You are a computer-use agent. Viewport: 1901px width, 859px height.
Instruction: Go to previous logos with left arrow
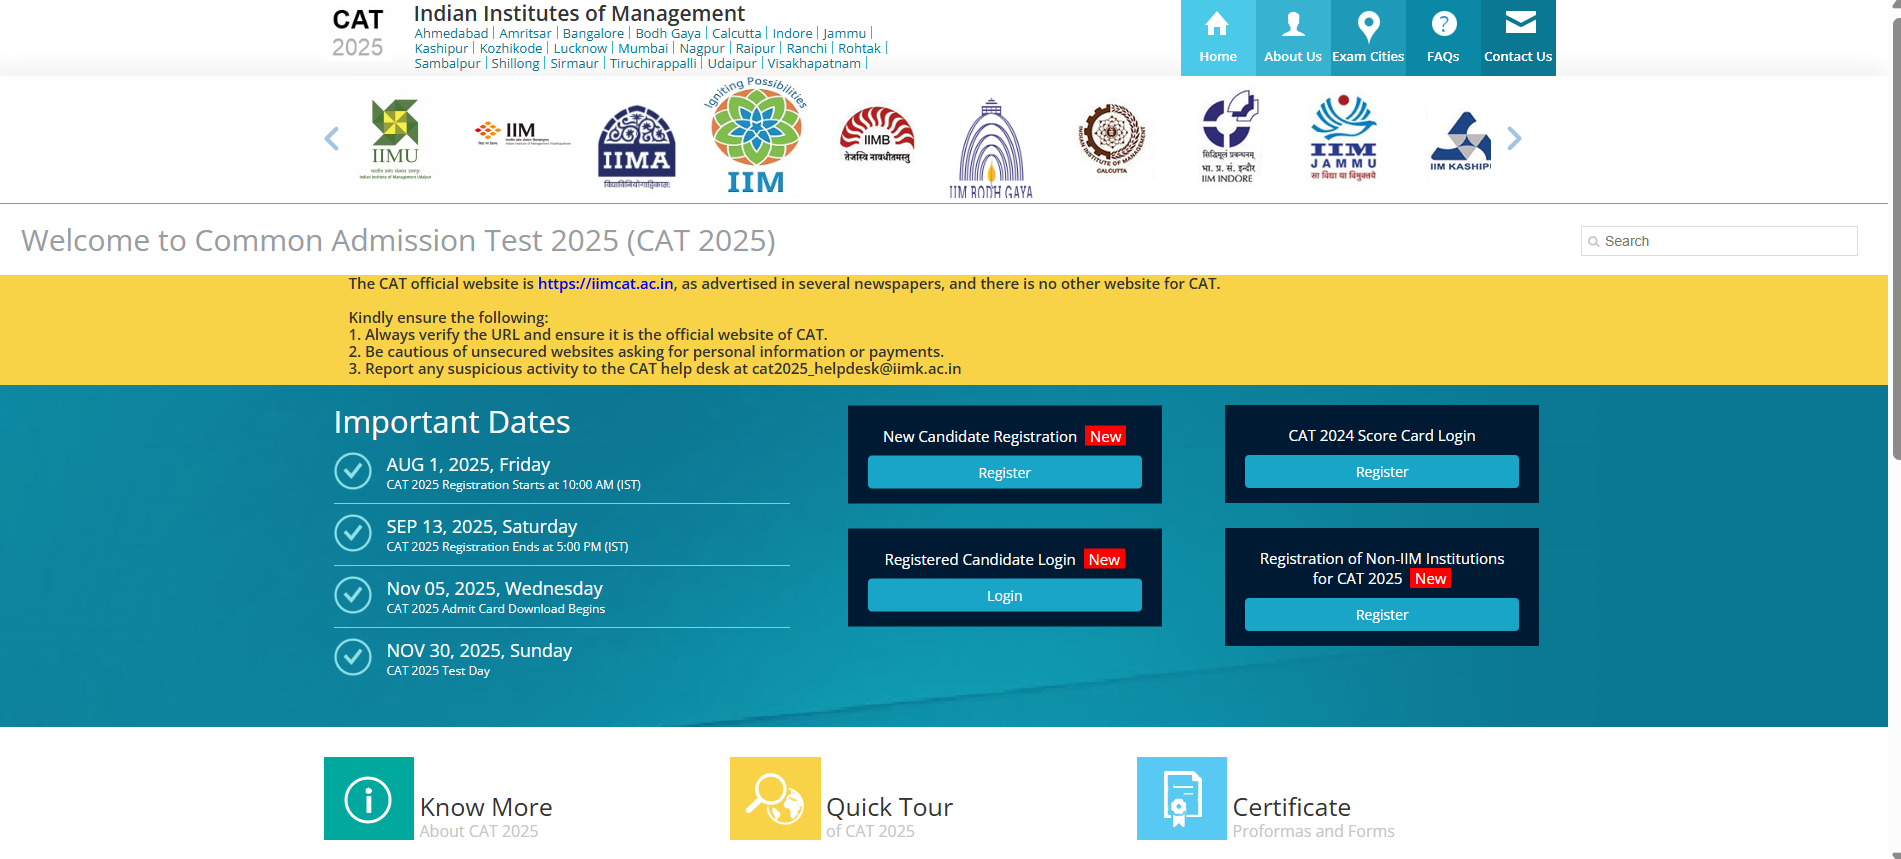(332, 139)
